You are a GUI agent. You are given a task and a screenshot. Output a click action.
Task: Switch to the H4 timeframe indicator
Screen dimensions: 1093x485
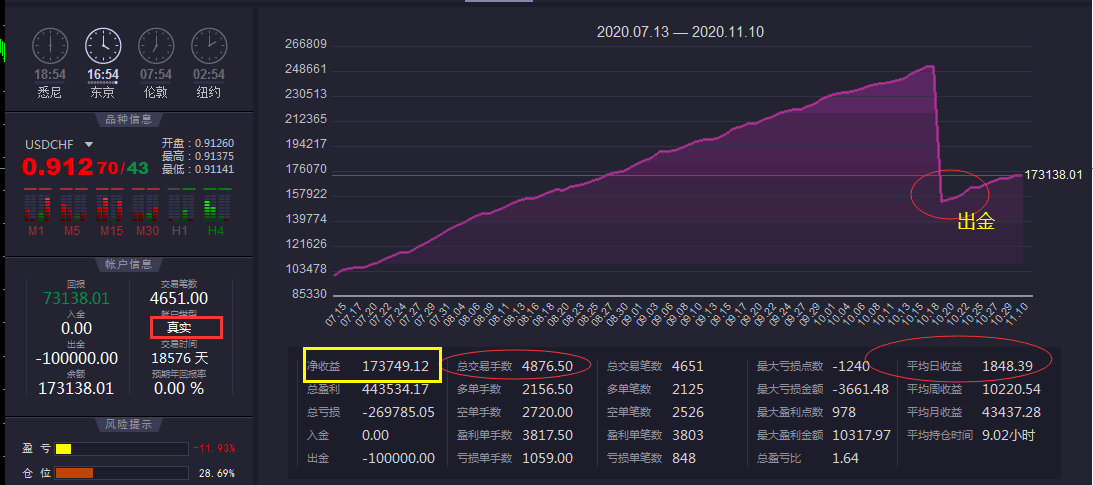click(x=215, y=206)
